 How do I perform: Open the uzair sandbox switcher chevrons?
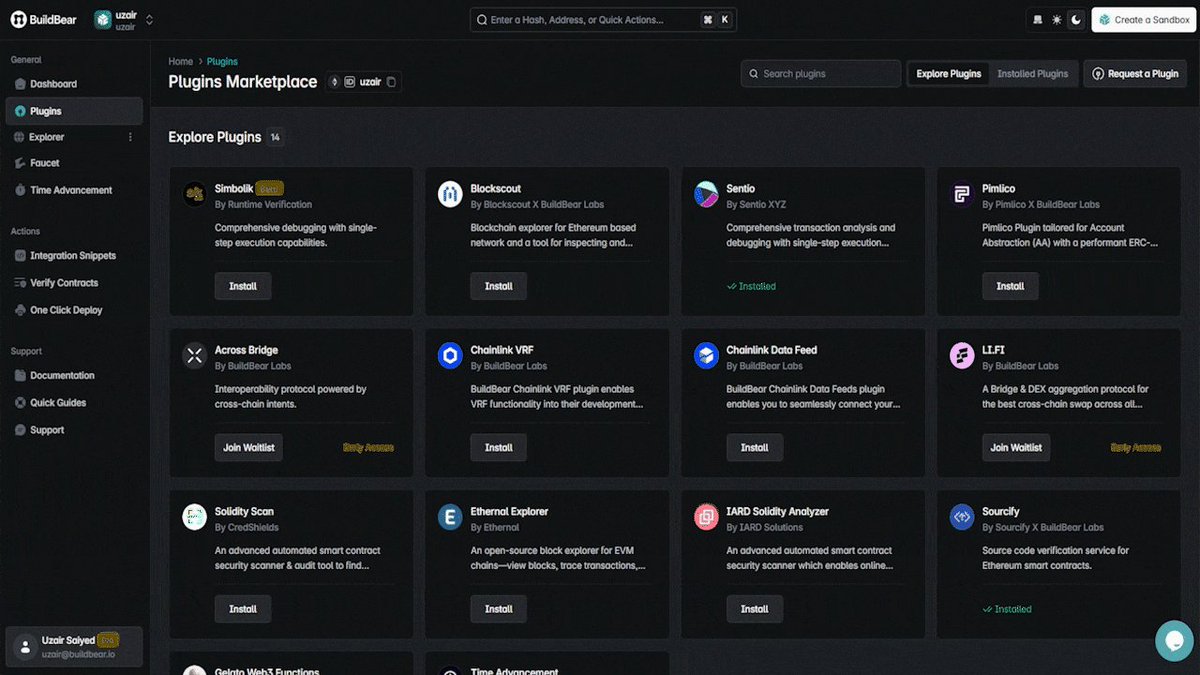click(x=149, y=20)
